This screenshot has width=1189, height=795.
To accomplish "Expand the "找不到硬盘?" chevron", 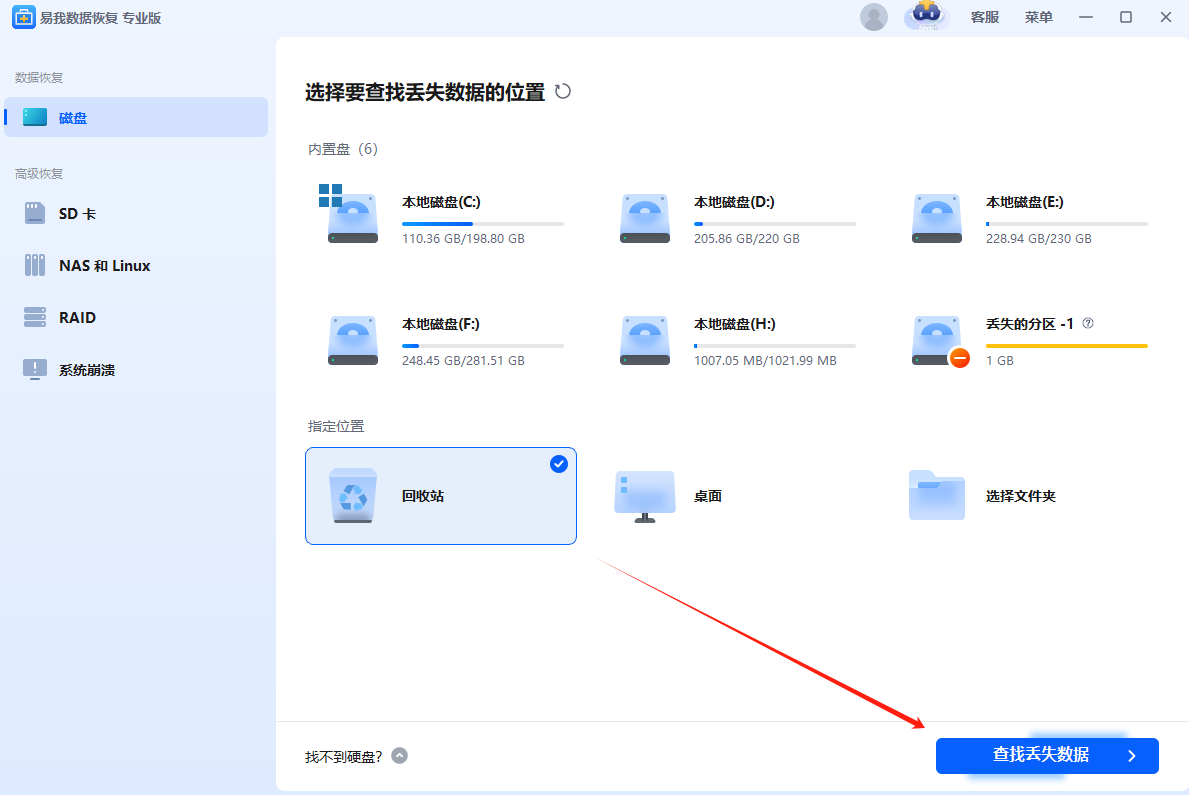I will click(400, 756).
